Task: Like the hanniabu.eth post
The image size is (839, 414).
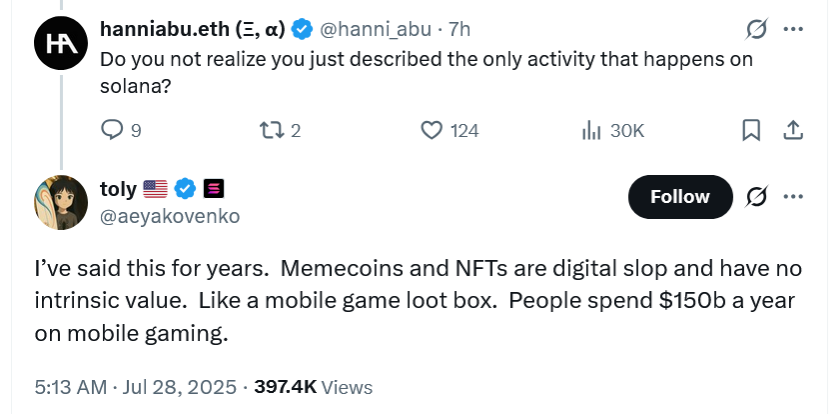Action: tap(432, 130)
